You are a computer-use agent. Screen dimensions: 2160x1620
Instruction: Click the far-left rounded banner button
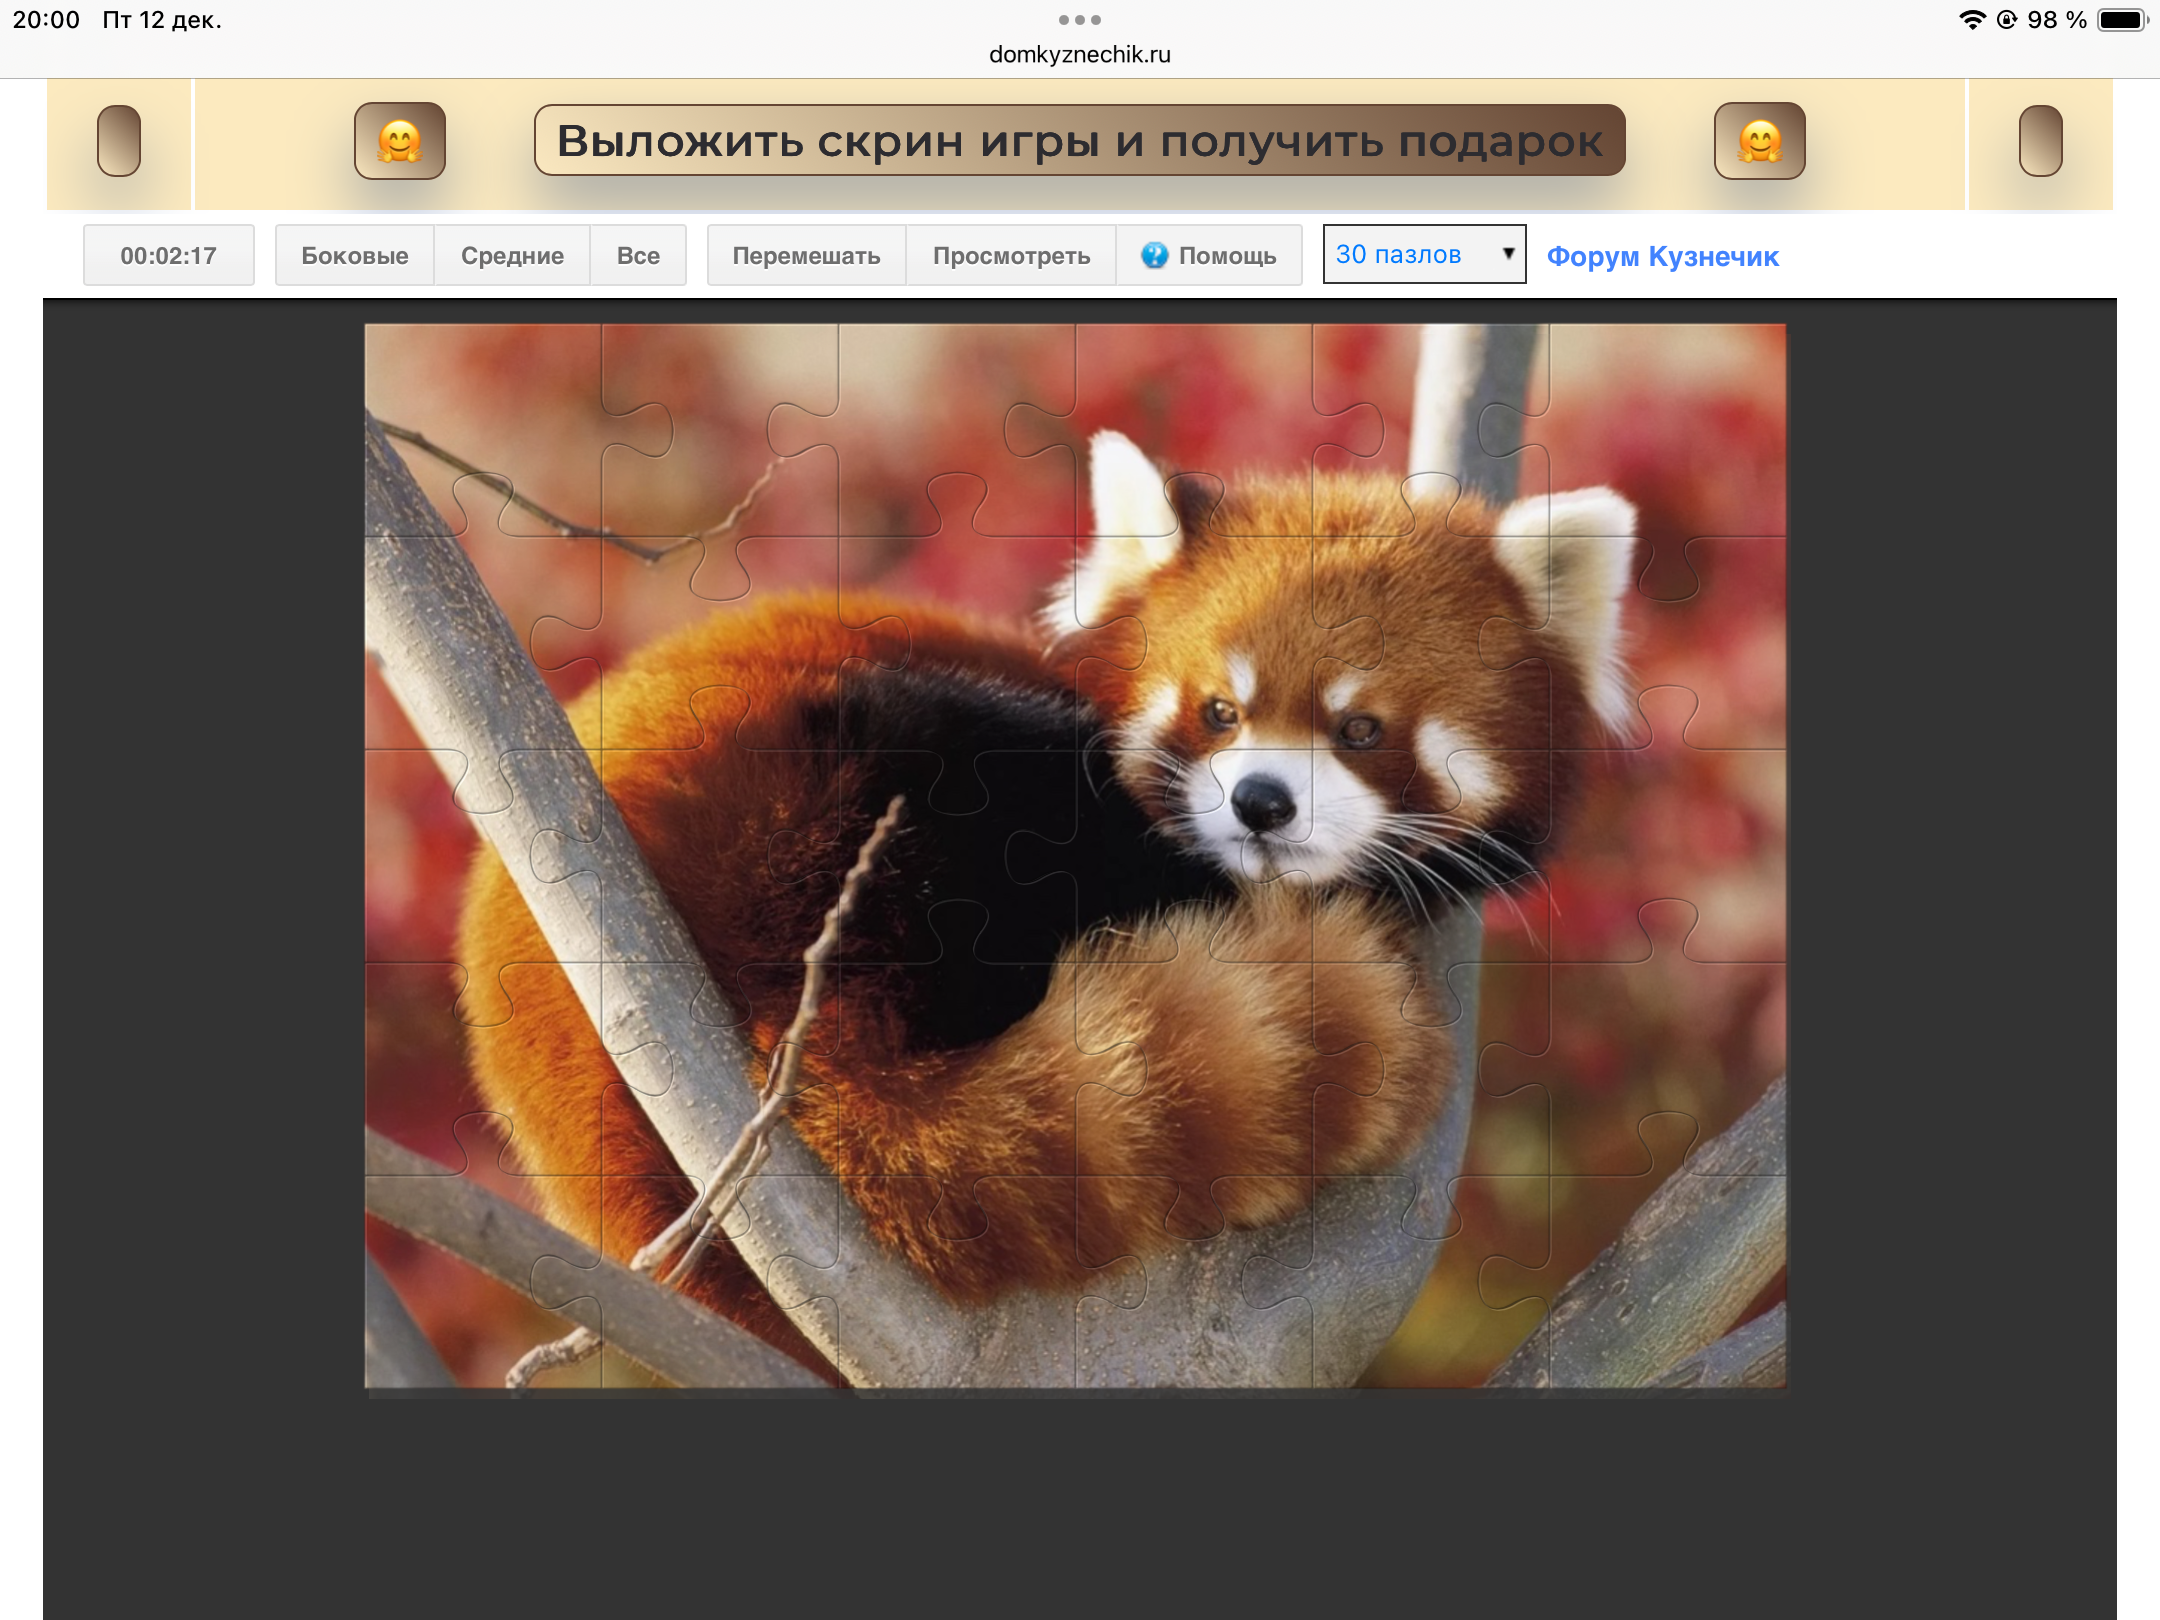(x=118, y=141)
